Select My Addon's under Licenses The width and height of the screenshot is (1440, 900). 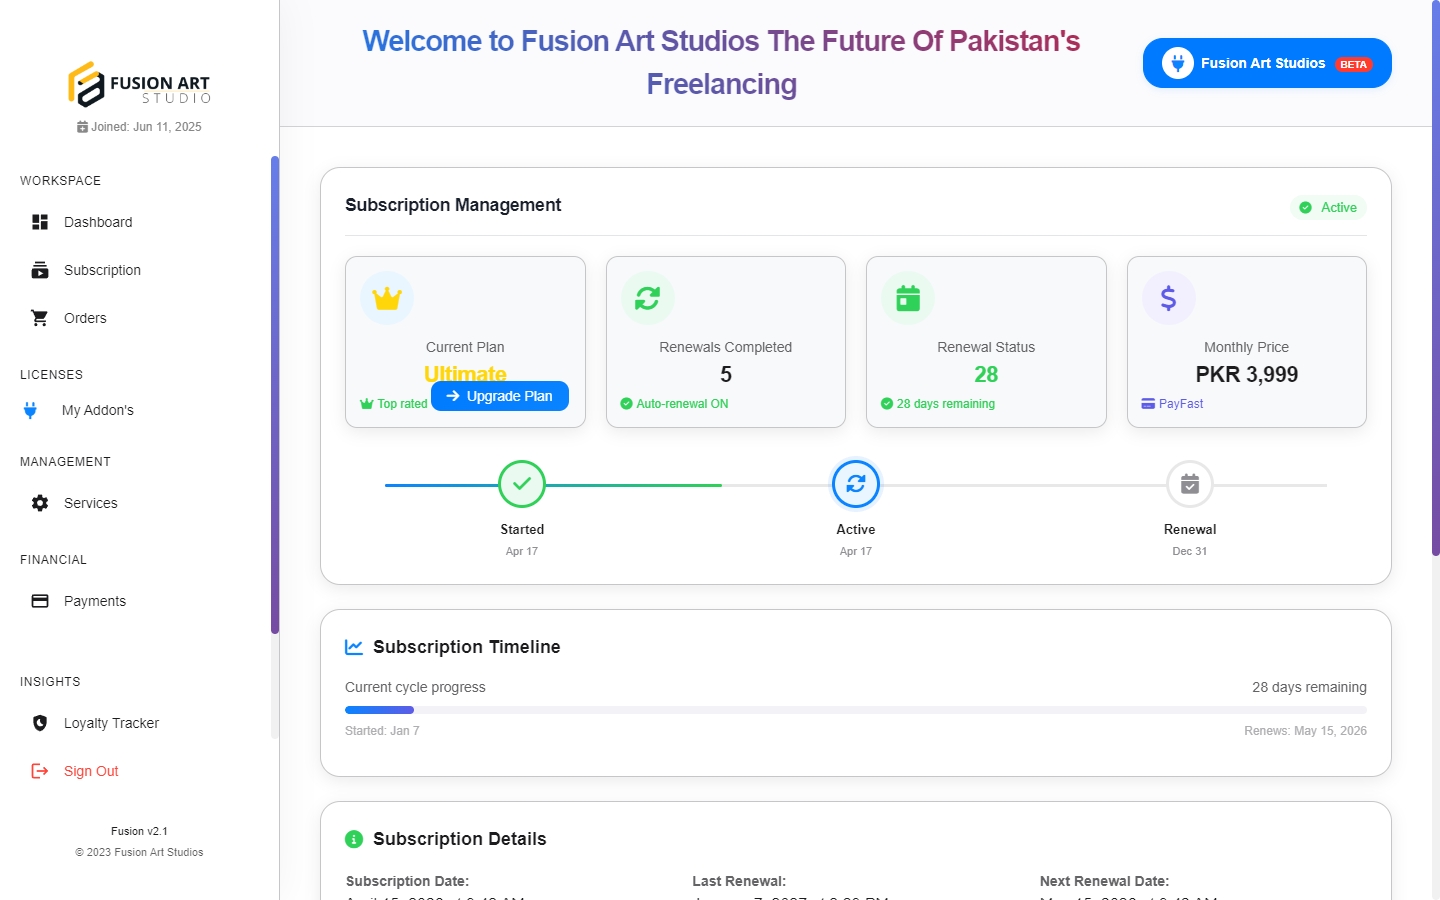tap(97, 410)
